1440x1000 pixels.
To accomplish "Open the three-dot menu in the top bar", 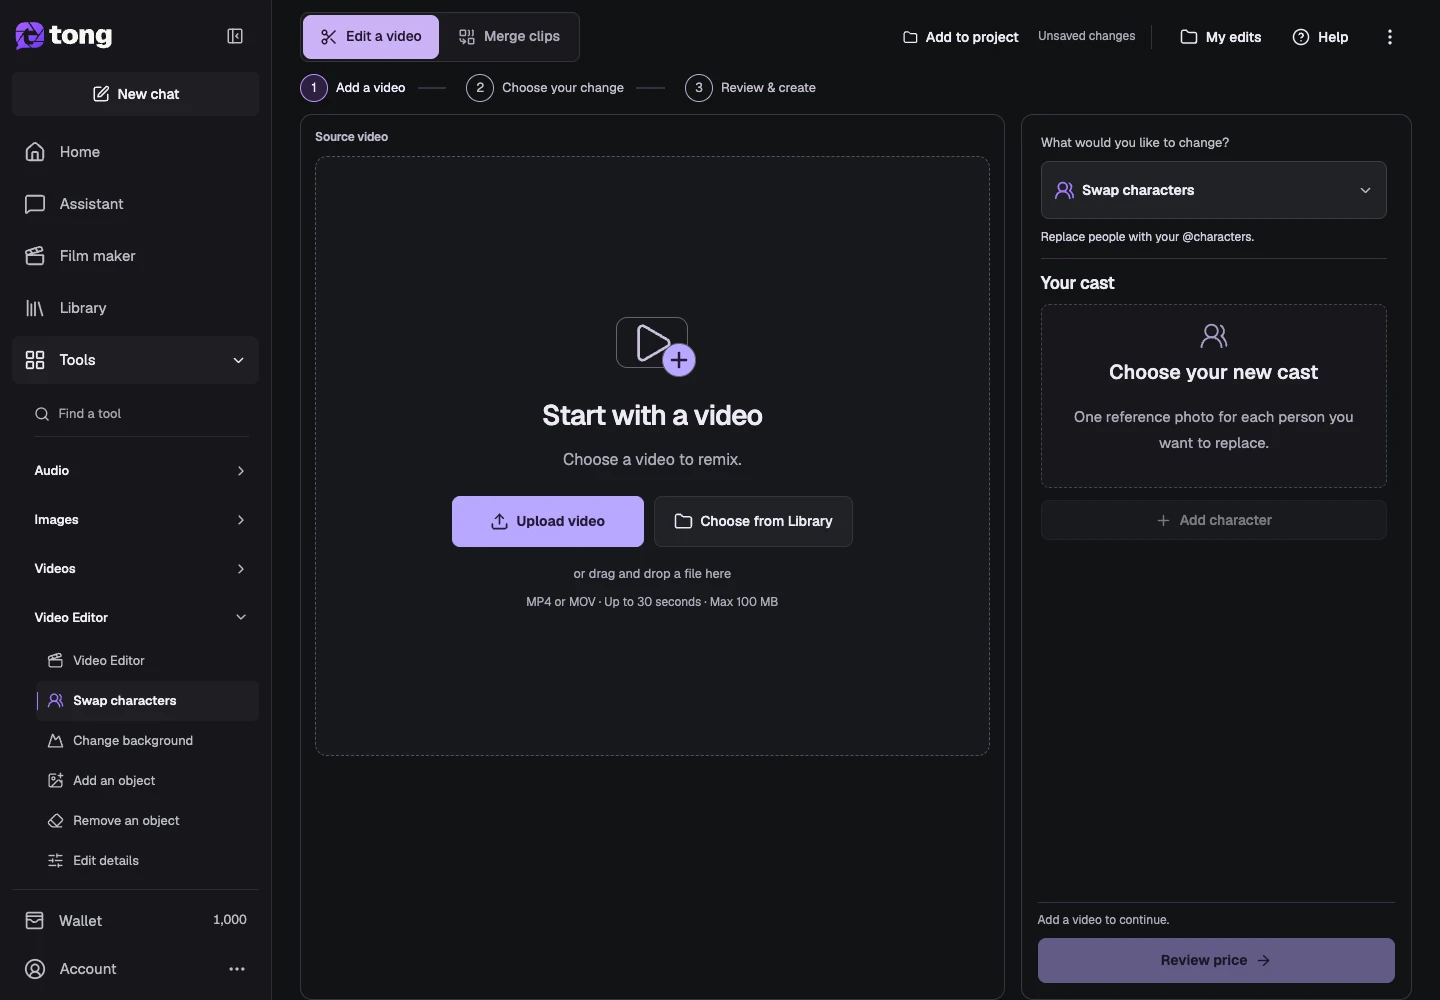I will click(x=1390, y=37).
